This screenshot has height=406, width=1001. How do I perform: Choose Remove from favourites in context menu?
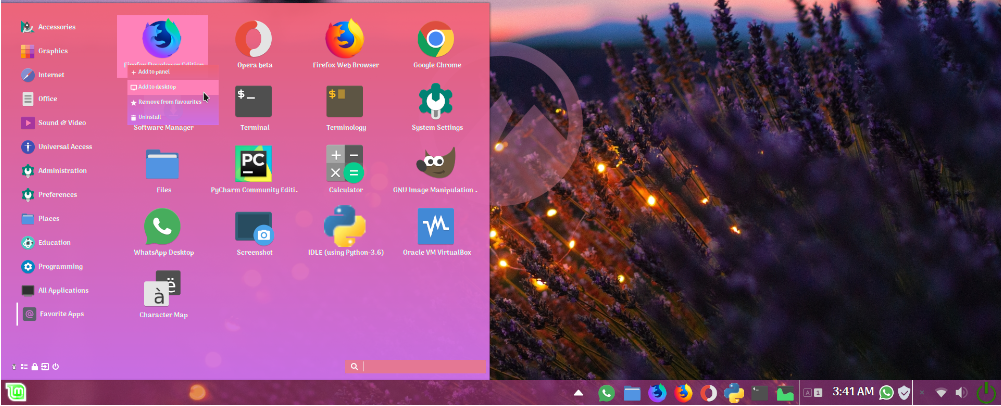click(x=173, y=102)
